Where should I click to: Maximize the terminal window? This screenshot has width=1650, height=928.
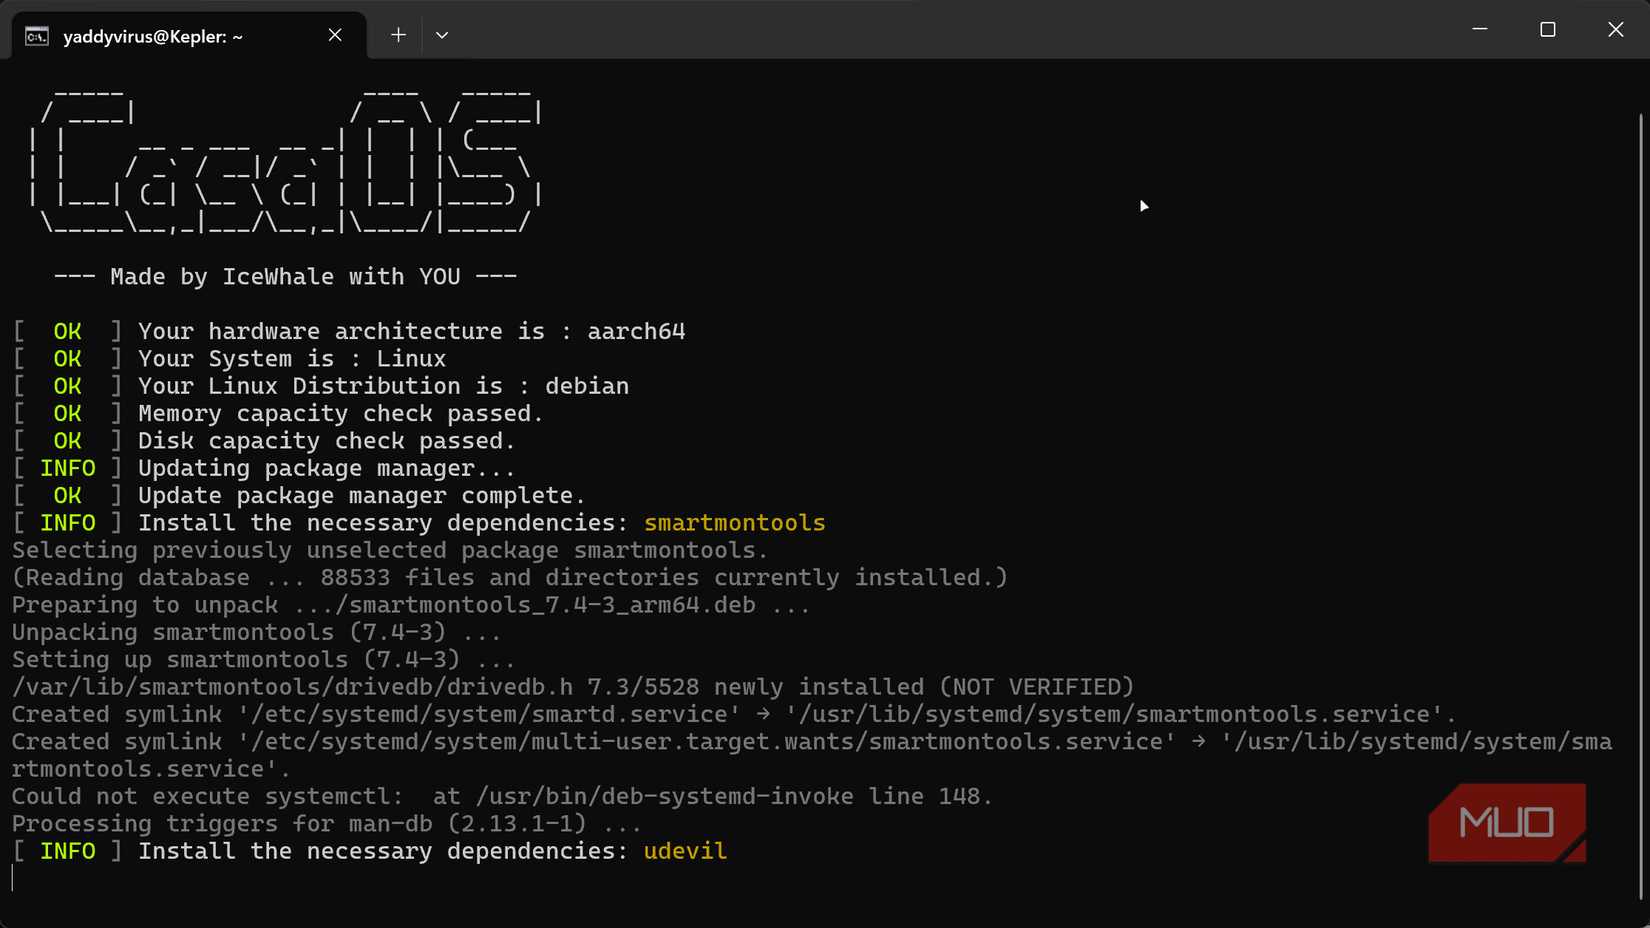(1548, 29)
